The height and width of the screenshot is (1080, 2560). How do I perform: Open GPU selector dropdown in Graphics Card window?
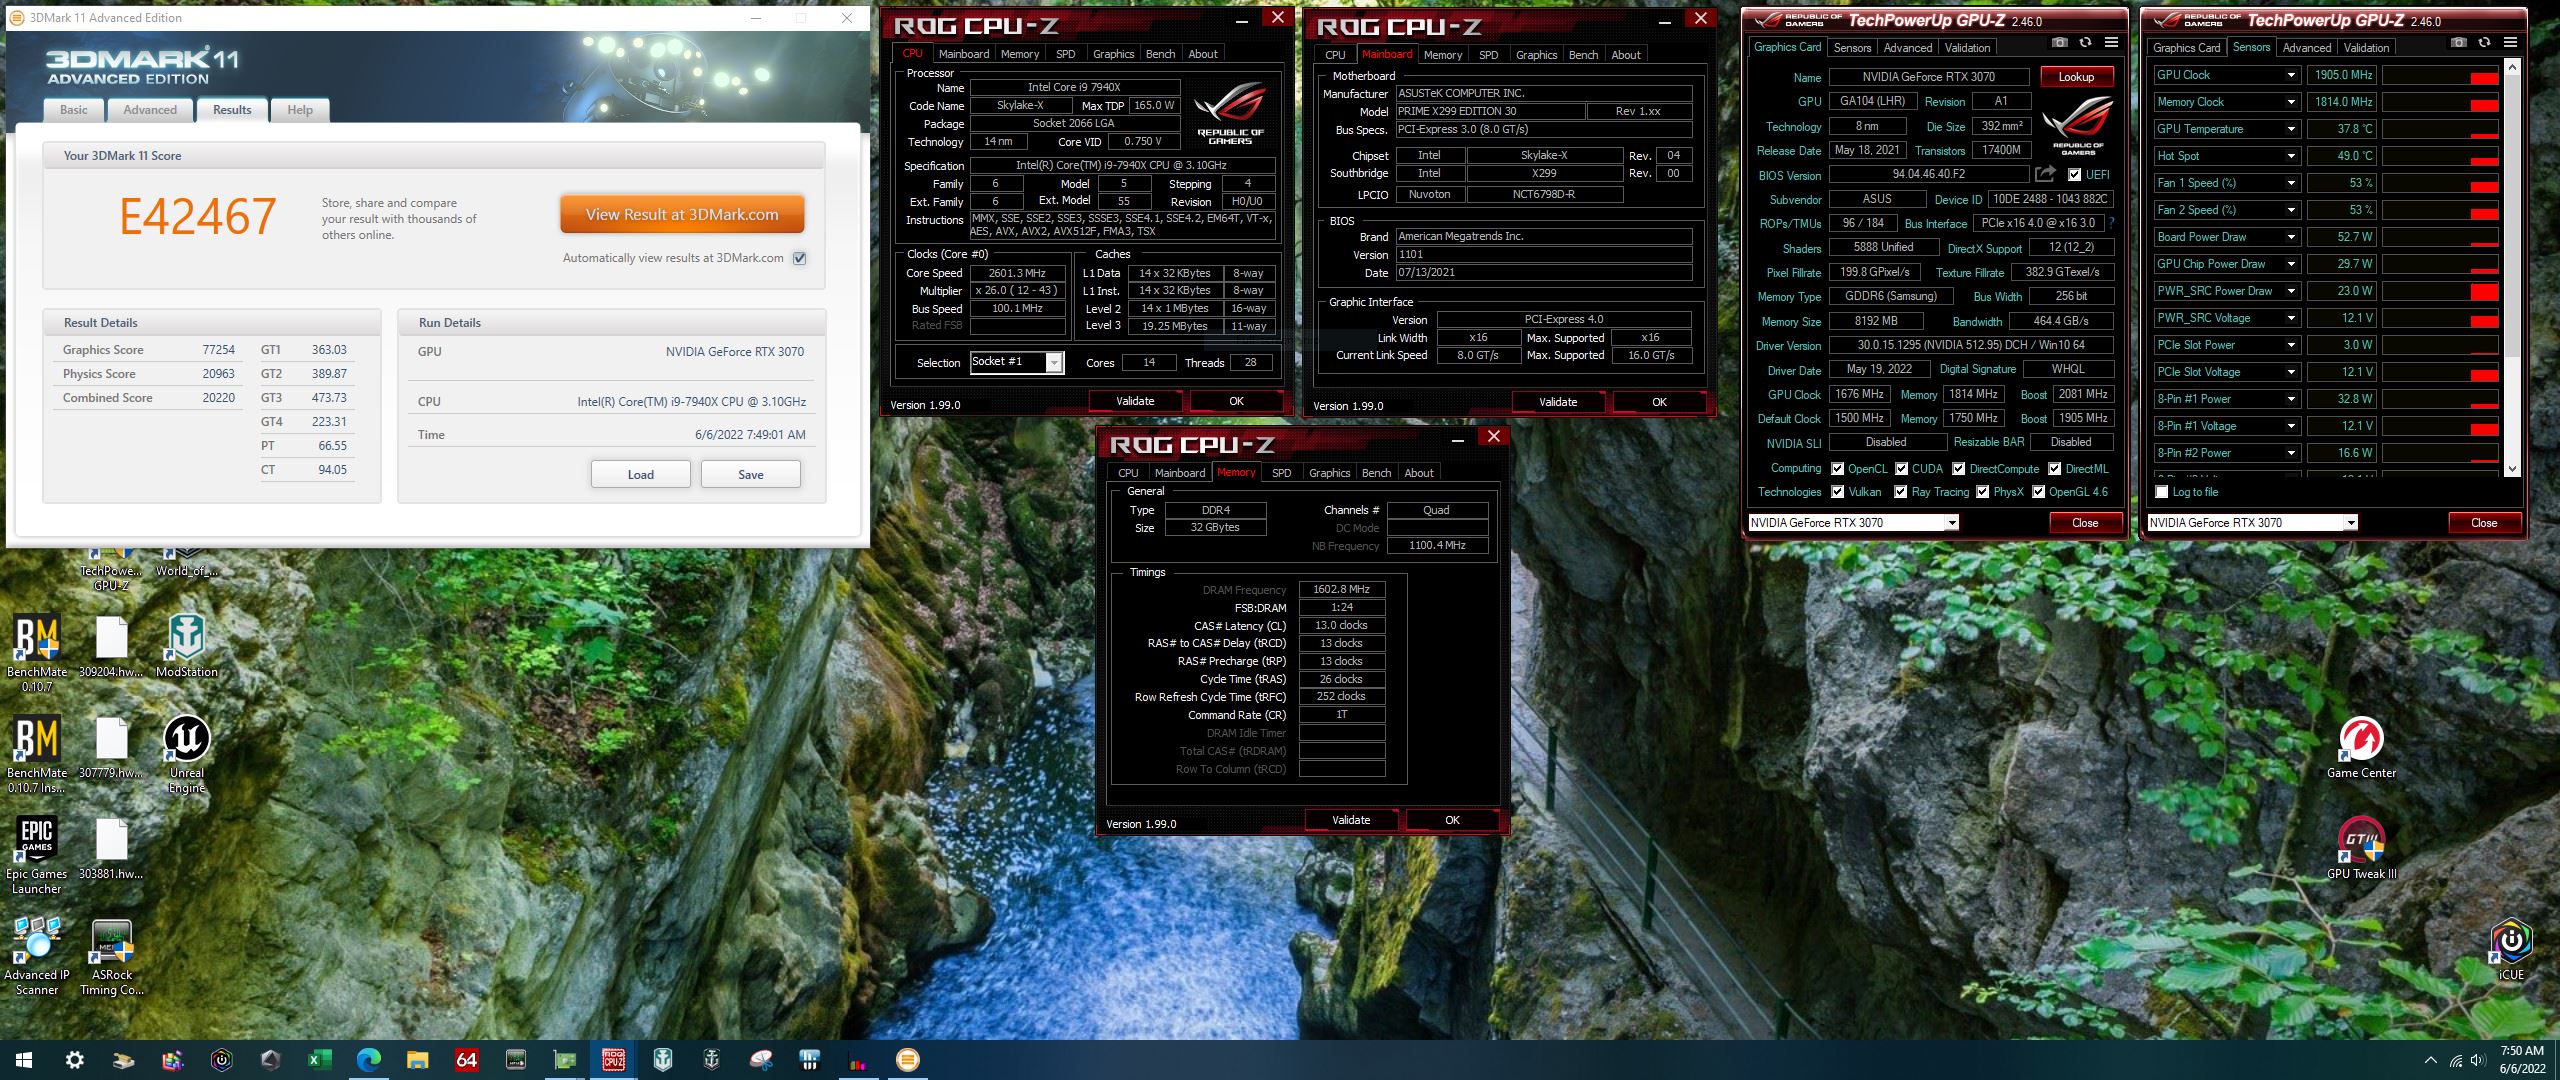1951,522
